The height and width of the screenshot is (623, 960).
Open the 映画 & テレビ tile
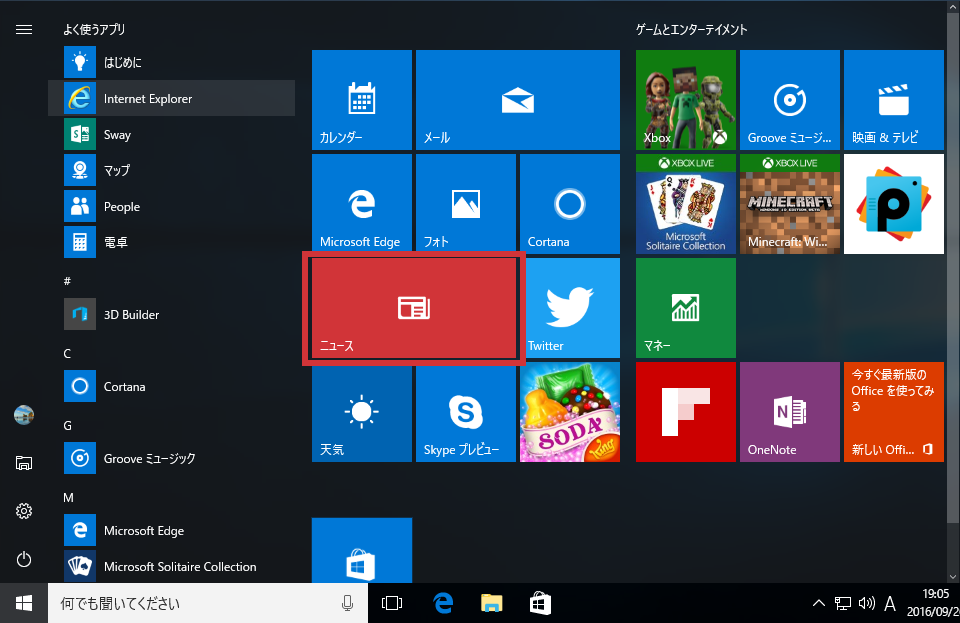[x=894, y=100]
